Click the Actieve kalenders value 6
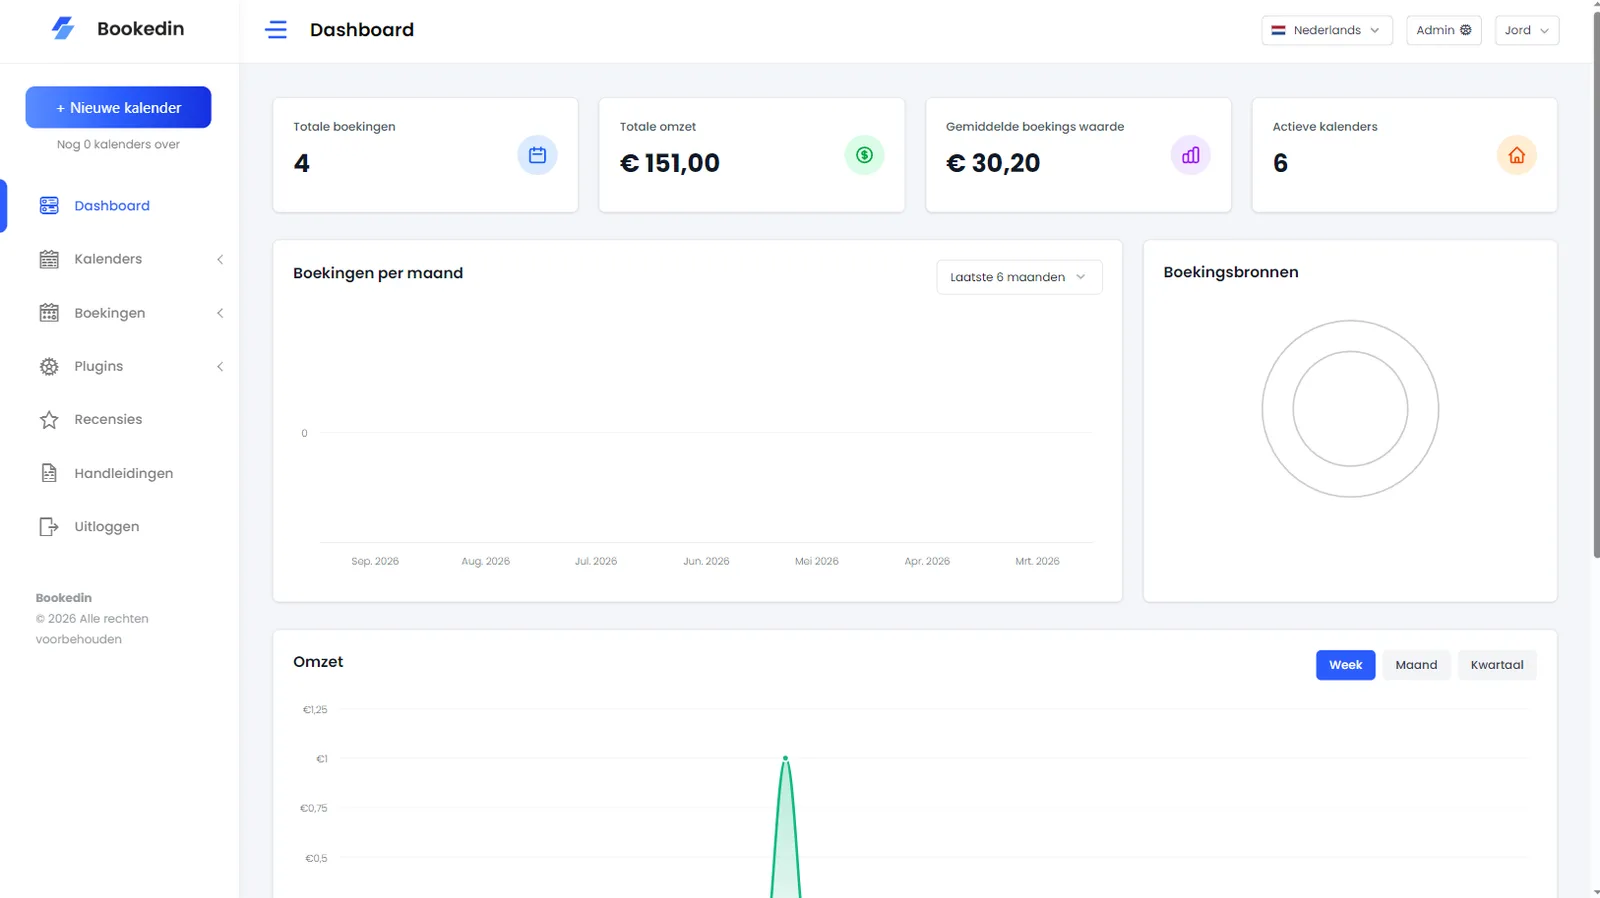The height and width of the screenshot is (898, 1600). tap(1281, 163)
